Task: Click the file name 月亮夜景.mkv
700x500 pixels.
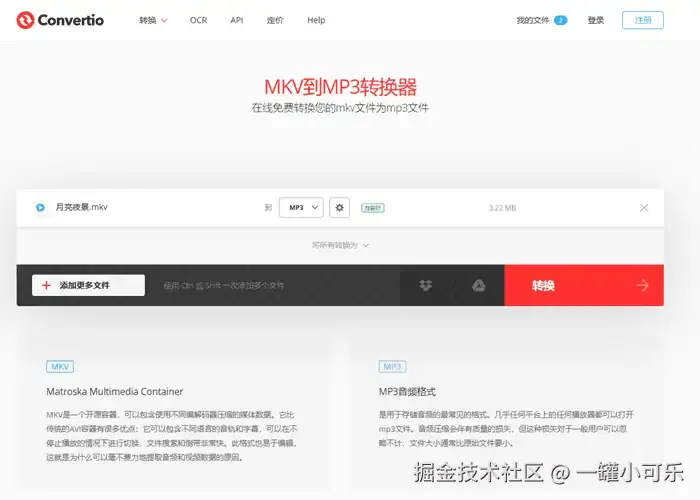Action: [81, 207]
